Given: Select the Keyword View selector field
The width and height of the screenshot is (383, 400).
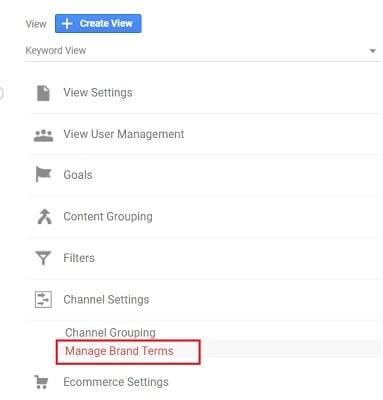Looking at the screenshot, I should [x=203, y=51].
